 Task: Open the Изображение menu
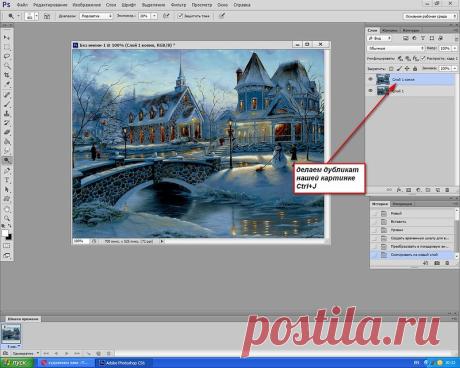(x=86, y=5)
